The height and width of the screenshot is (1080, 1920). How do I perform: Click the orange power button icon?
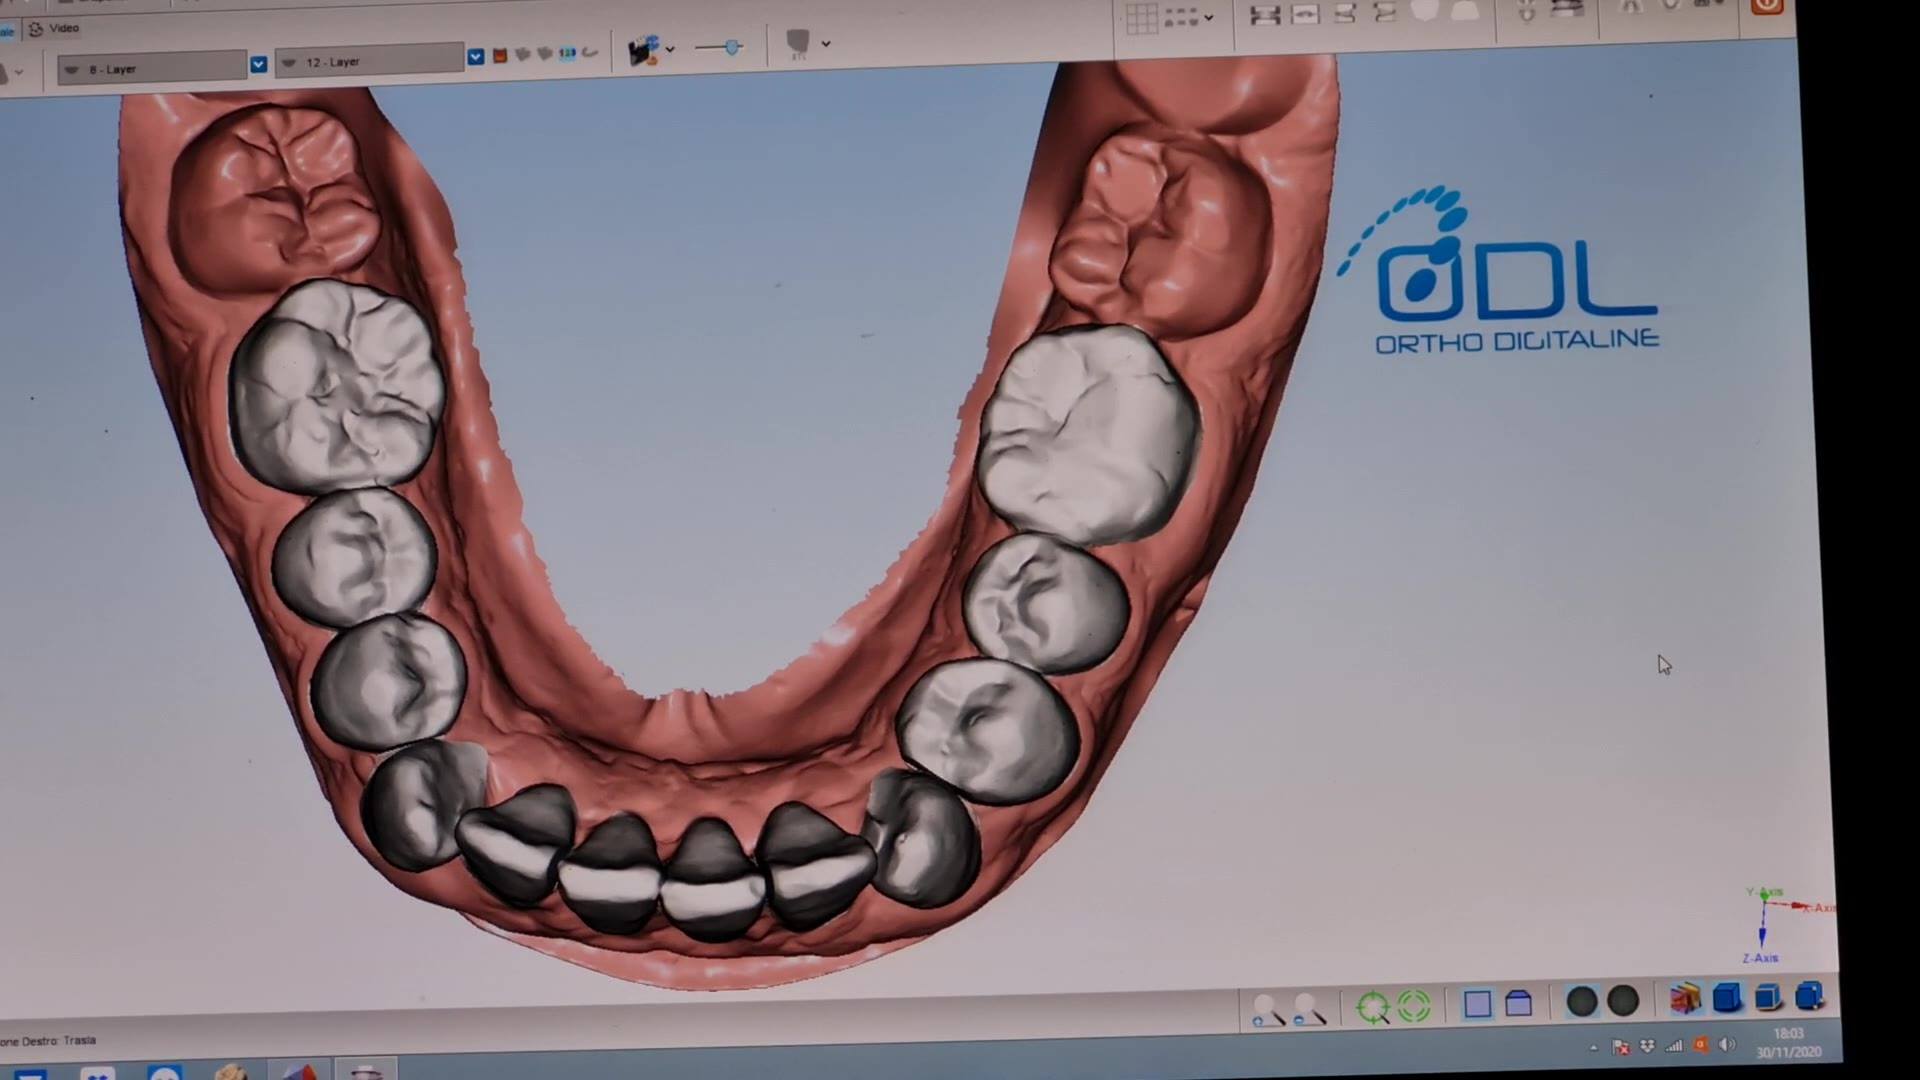pos(1768,6)
